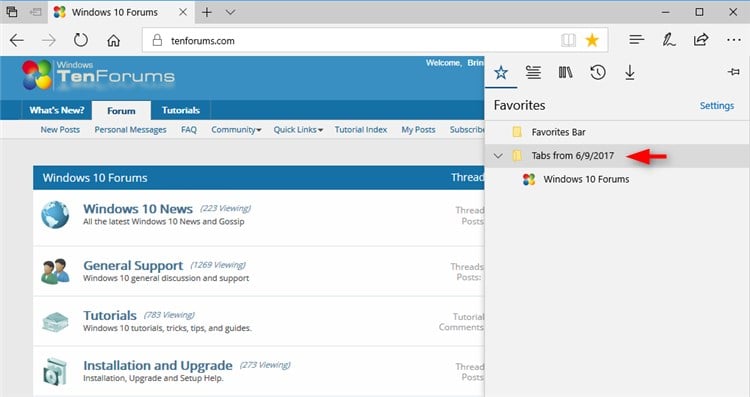The width and height of the screenshot is (750, 397).
Task: Switch to the Tutorials tab
Action: (x=181, y=110)
